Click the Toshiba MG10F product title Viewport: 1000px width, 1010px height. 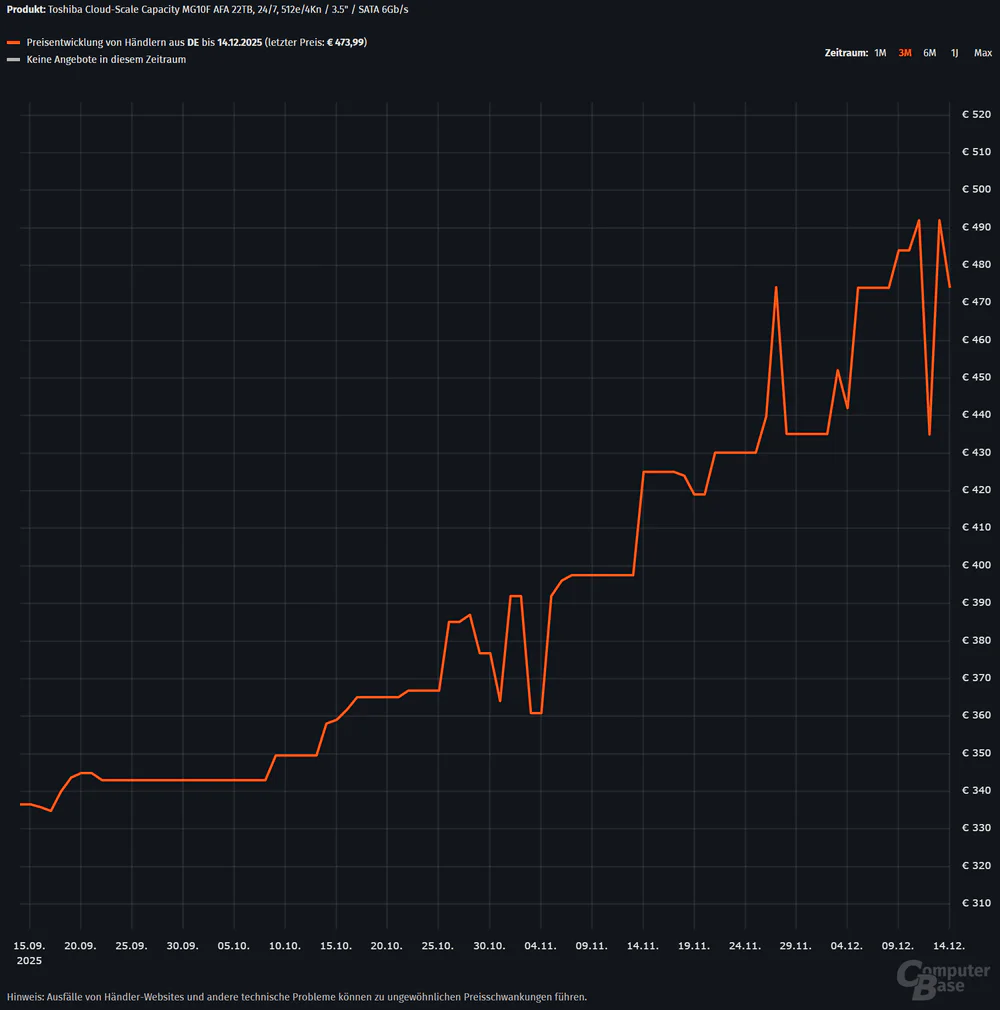pyautogui.click(x=210, y=9)
